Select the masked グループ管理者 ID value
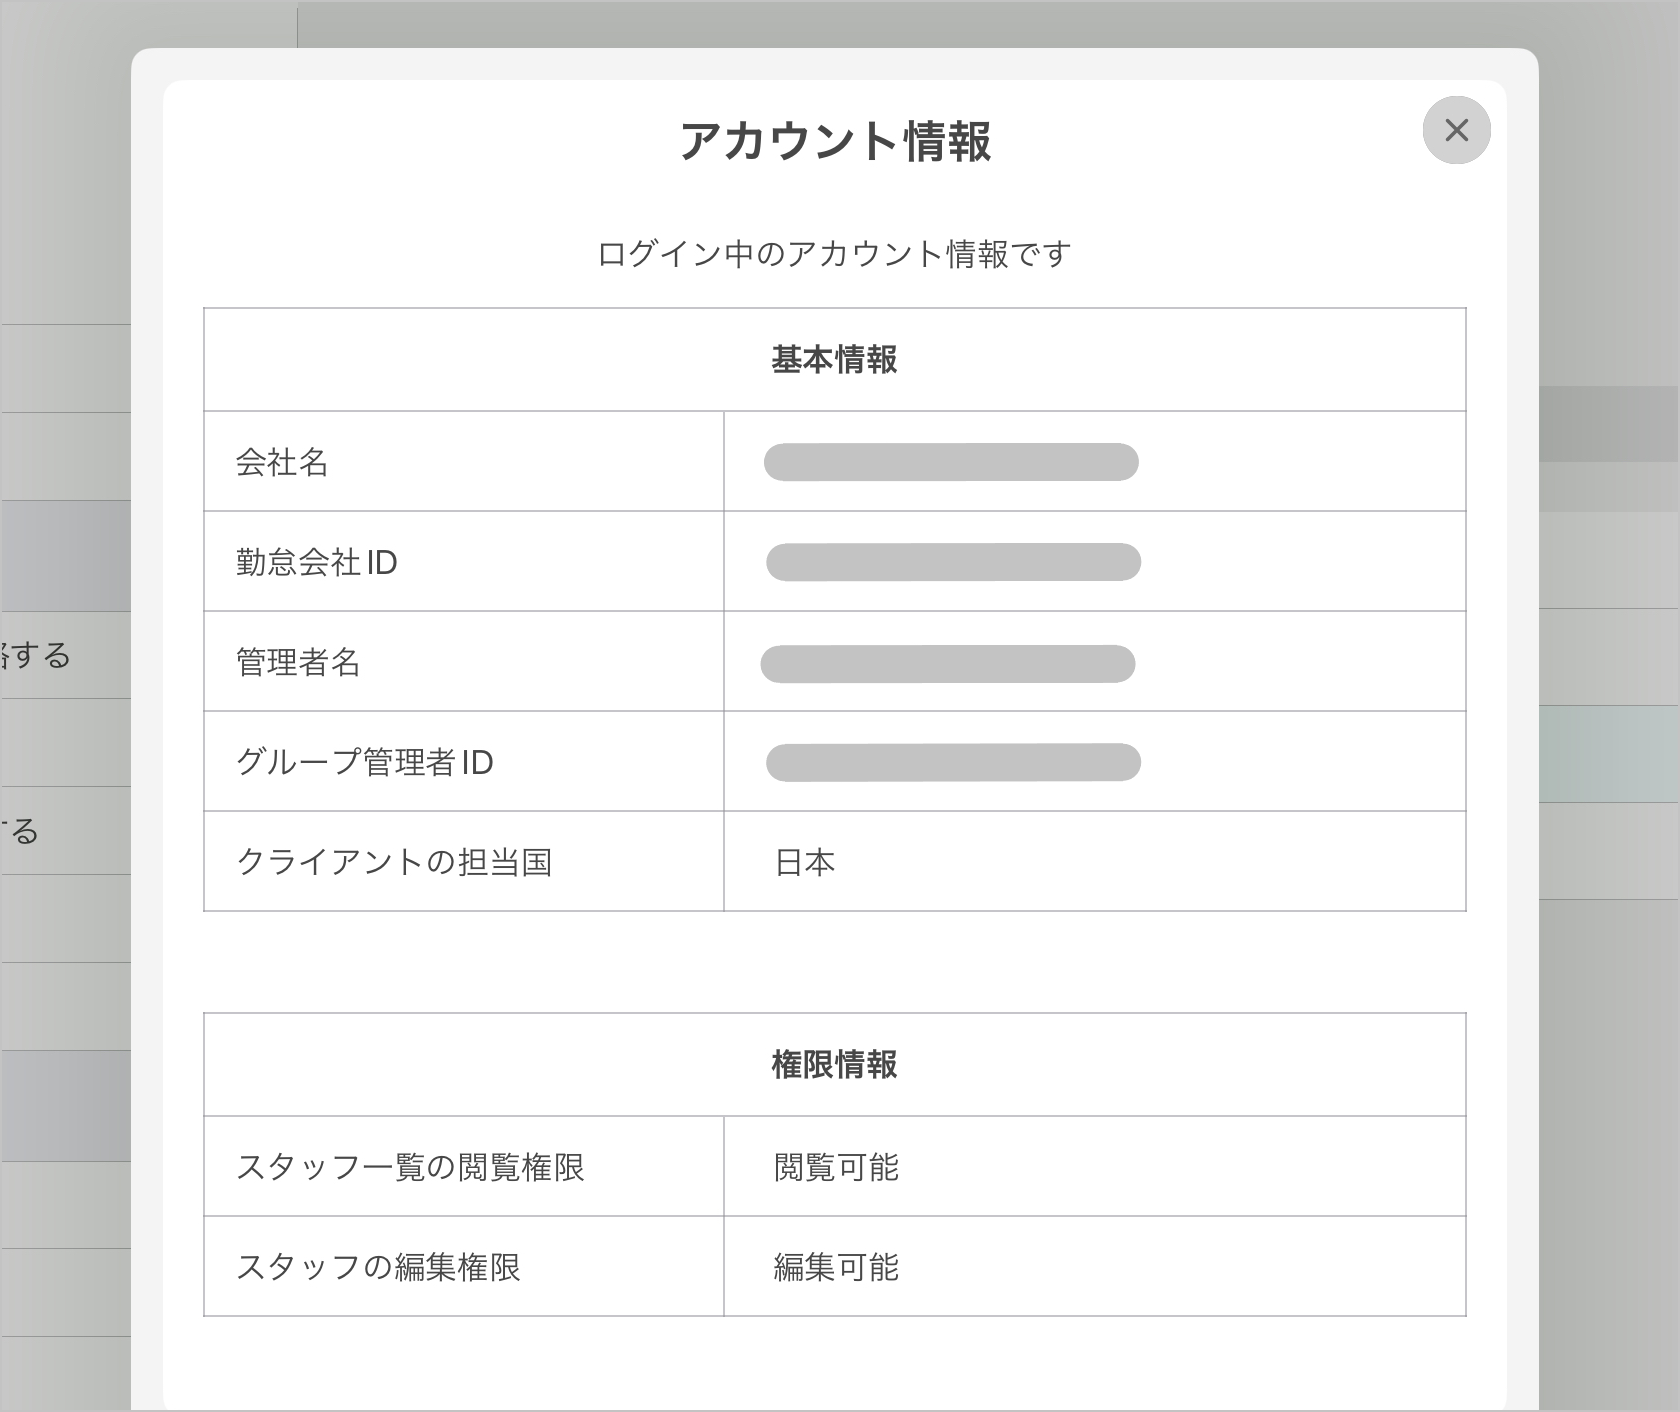The height and width of the screenshot is (1412, 1680). click(x=953, y=762)
